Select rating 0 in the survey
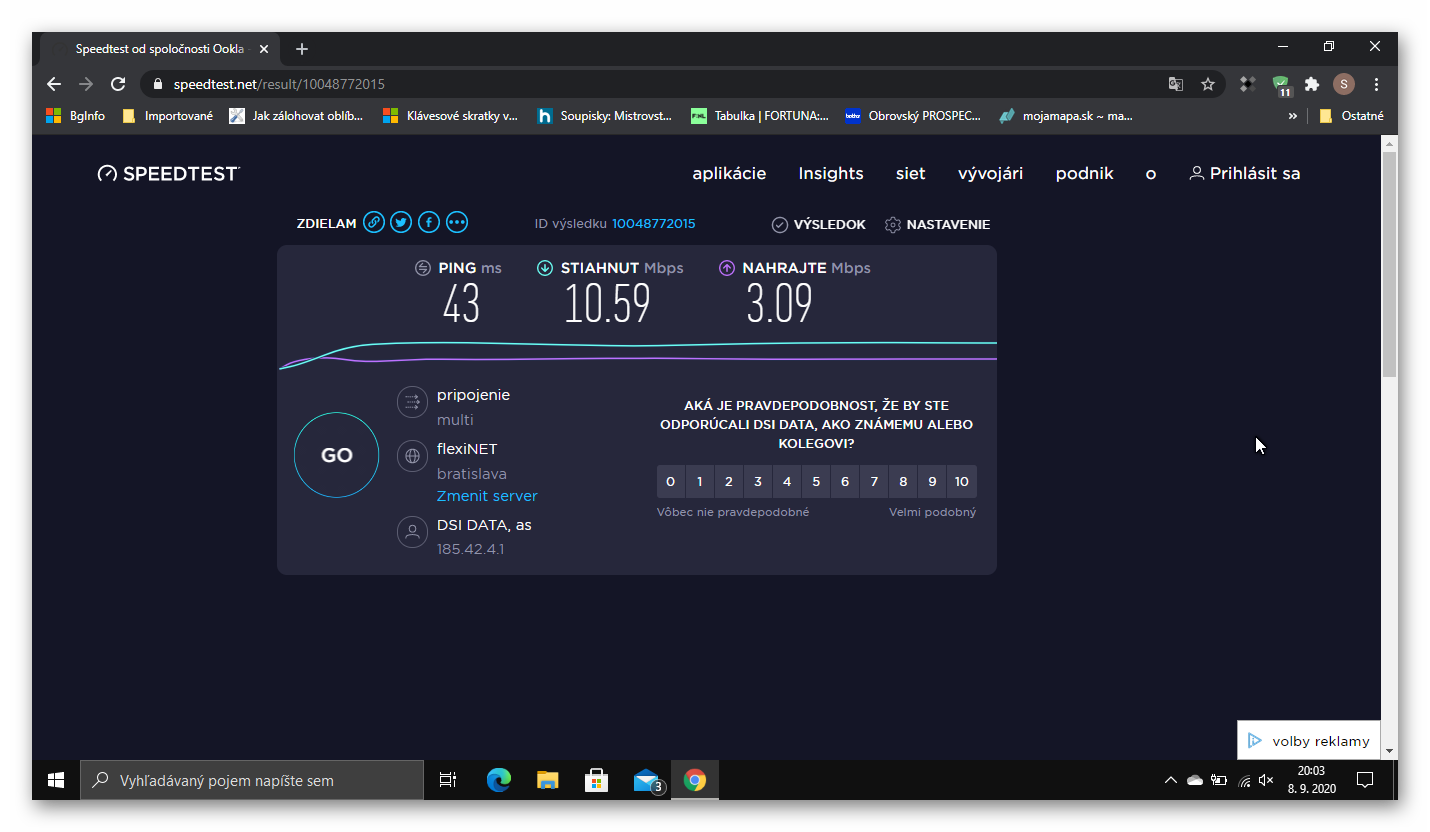Image resolution: width=1430 pixels, height=832 pixels. 670,482
